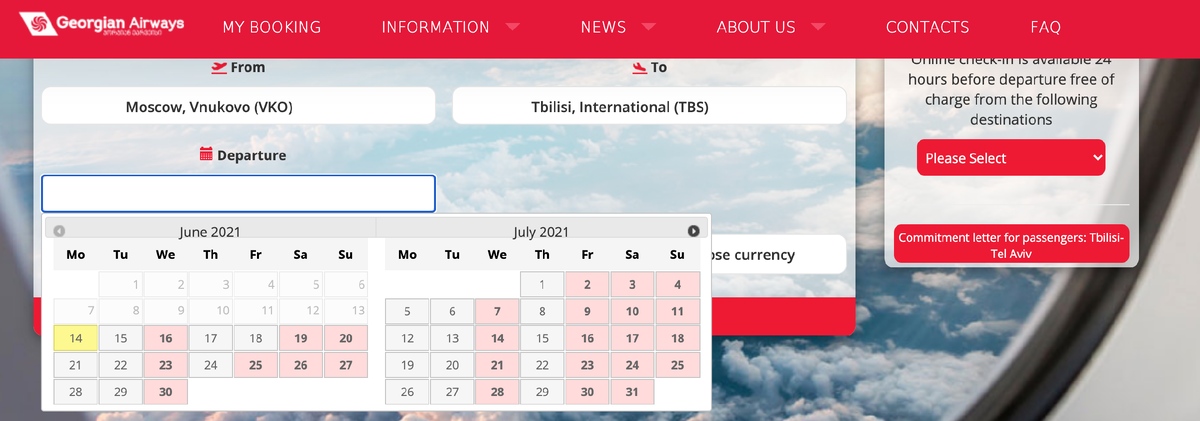This screenshot has width=1200, height=421.
Task: Click the arrival airplane icon beside To
Action: (640, 68)
